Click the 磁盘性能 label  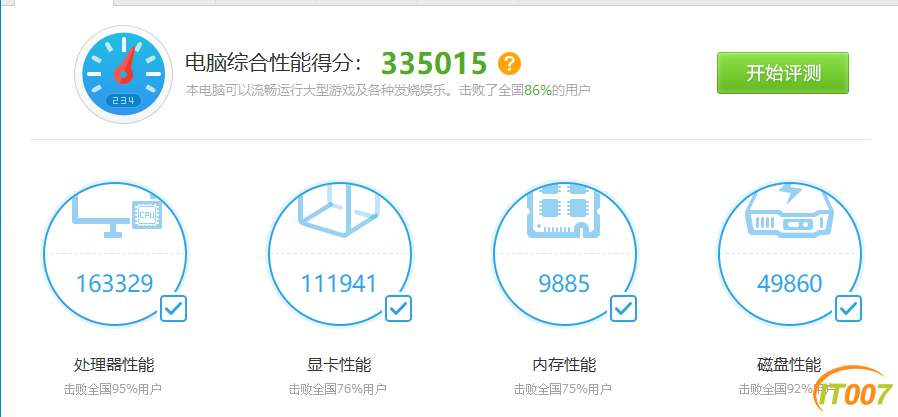coord(789,364)
